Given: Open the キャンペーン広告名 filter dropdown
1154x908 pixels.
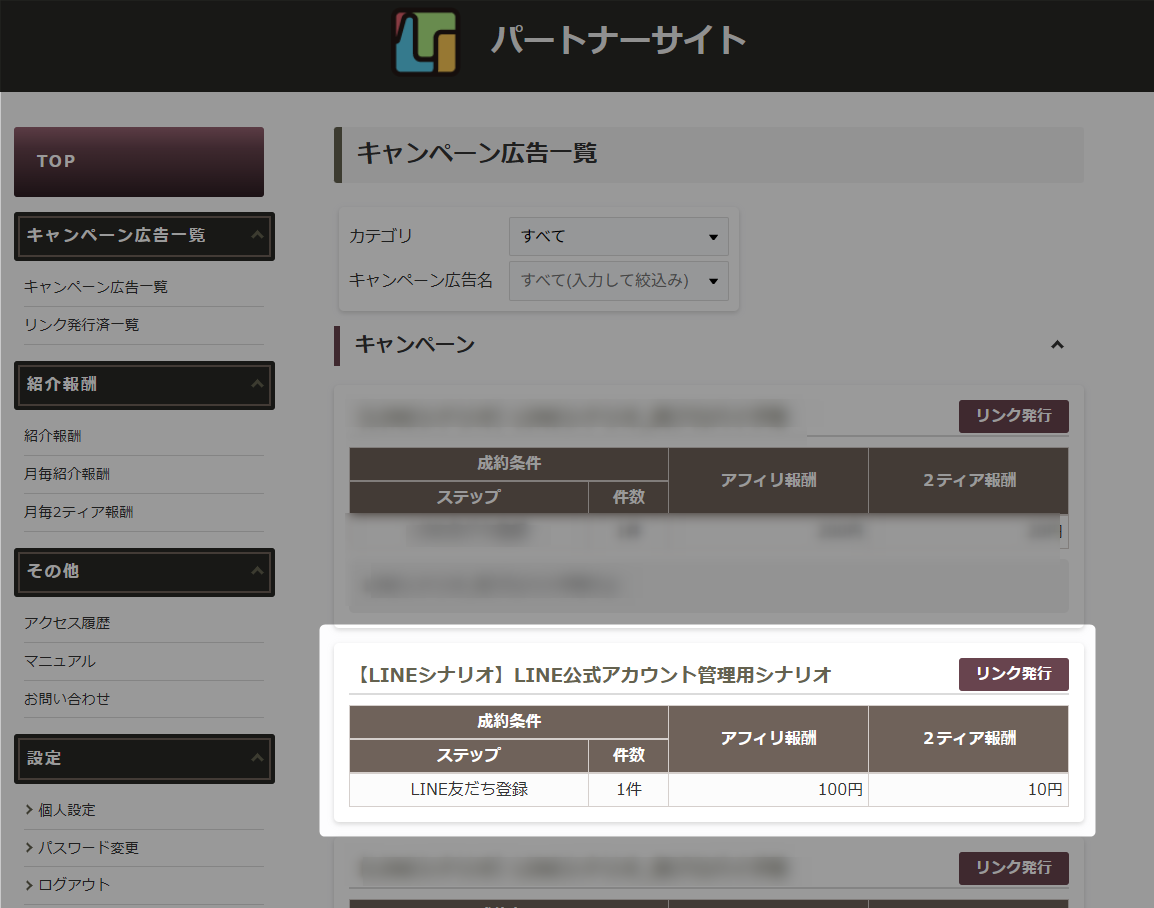Looking at the screenshot, I should click(619, 280).
